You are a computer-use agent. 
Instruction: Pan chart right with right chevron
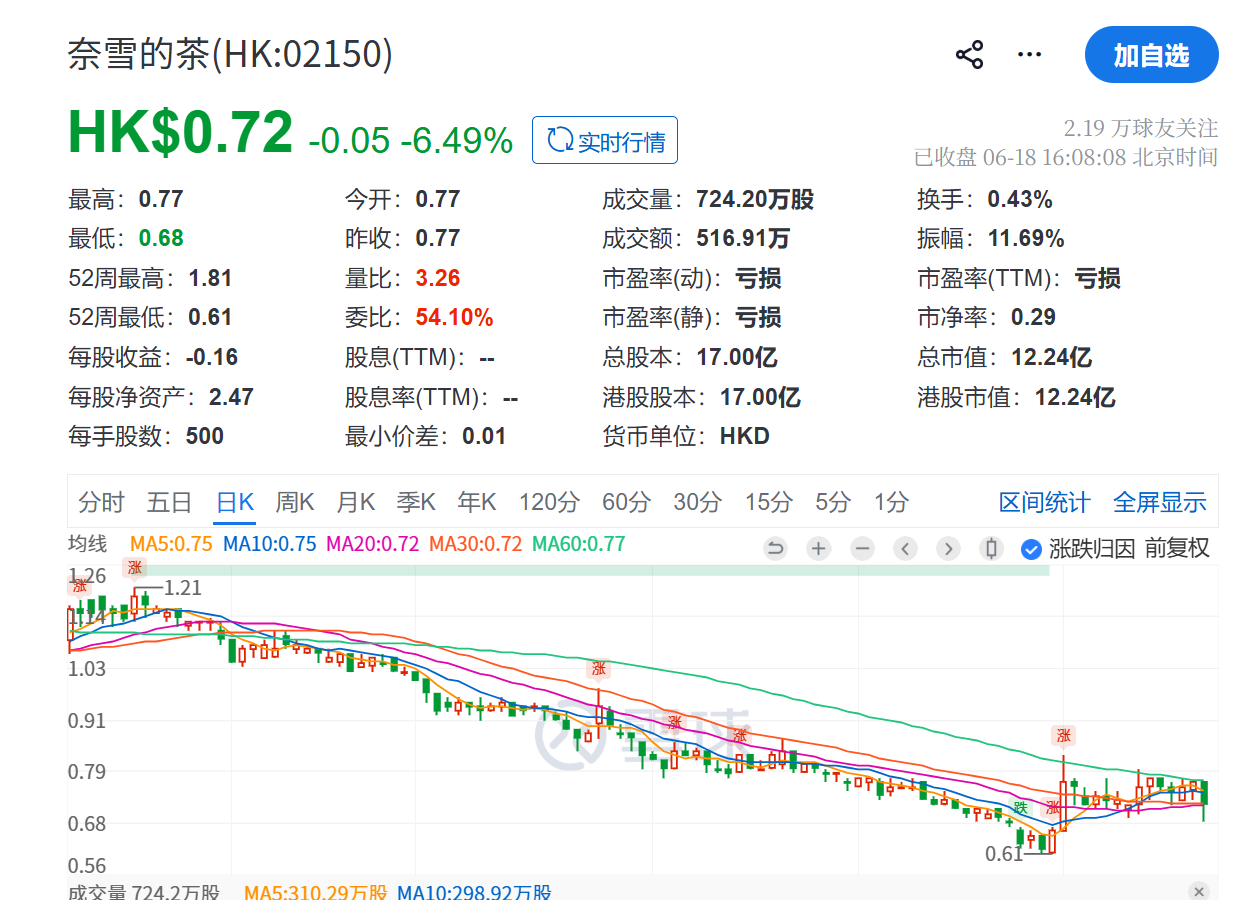pos(948,548)
